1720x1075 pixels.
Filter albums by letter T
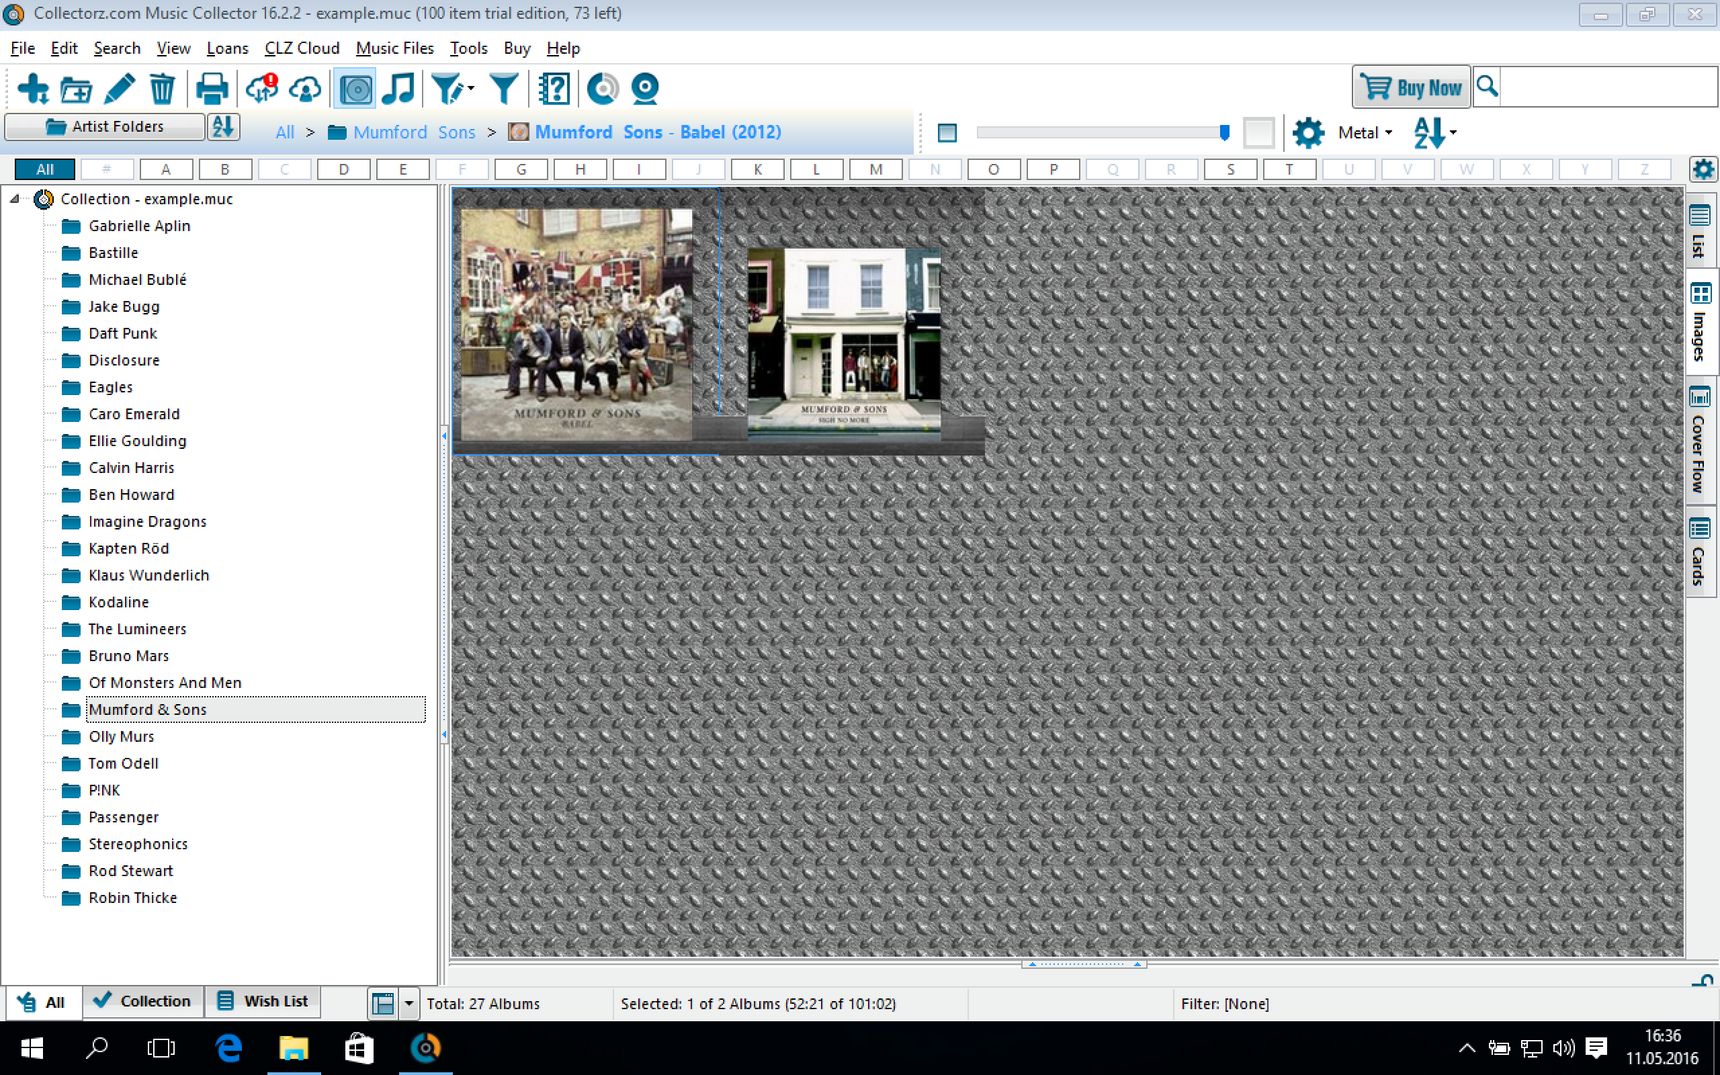(1289, 169)
